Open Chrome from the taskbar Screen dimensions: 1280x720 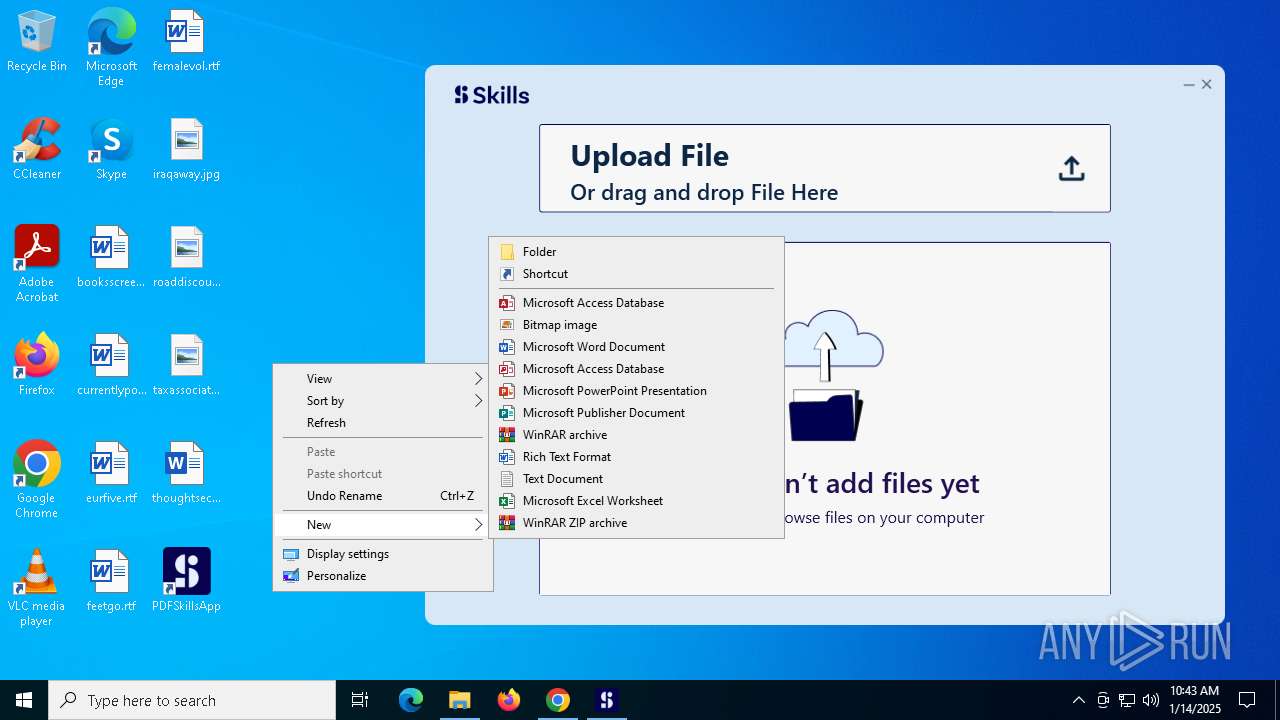pos(557,700)
